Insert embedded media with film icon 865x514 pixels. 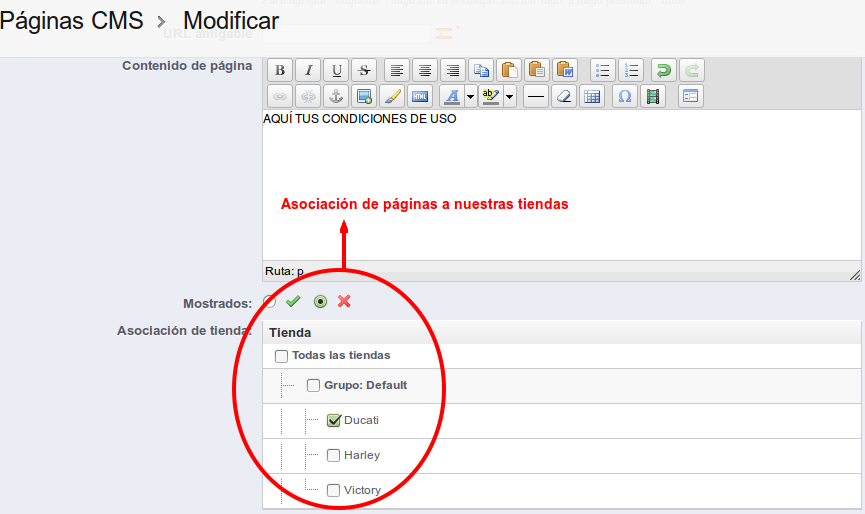pyautogui.click(x=653, y=97)
